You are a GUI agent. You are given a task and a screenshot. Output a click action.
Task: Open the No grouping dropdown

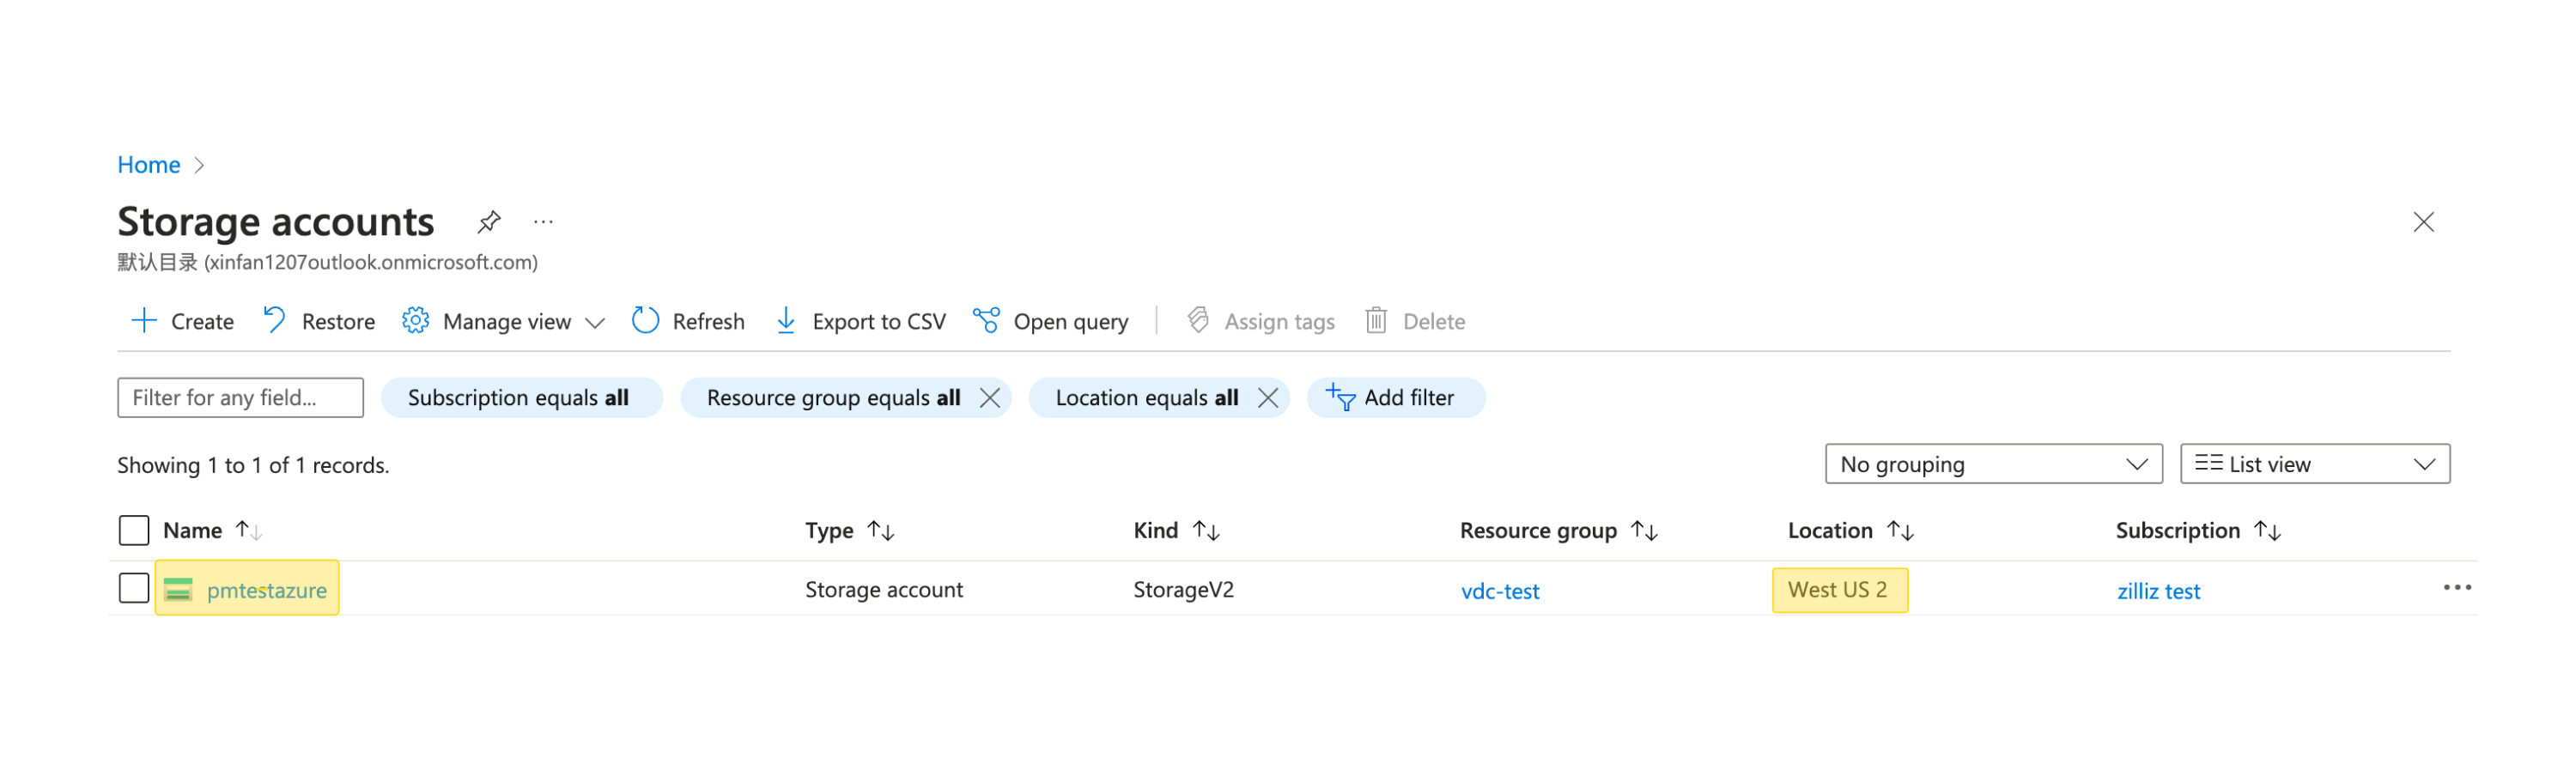click(1992, 463)
